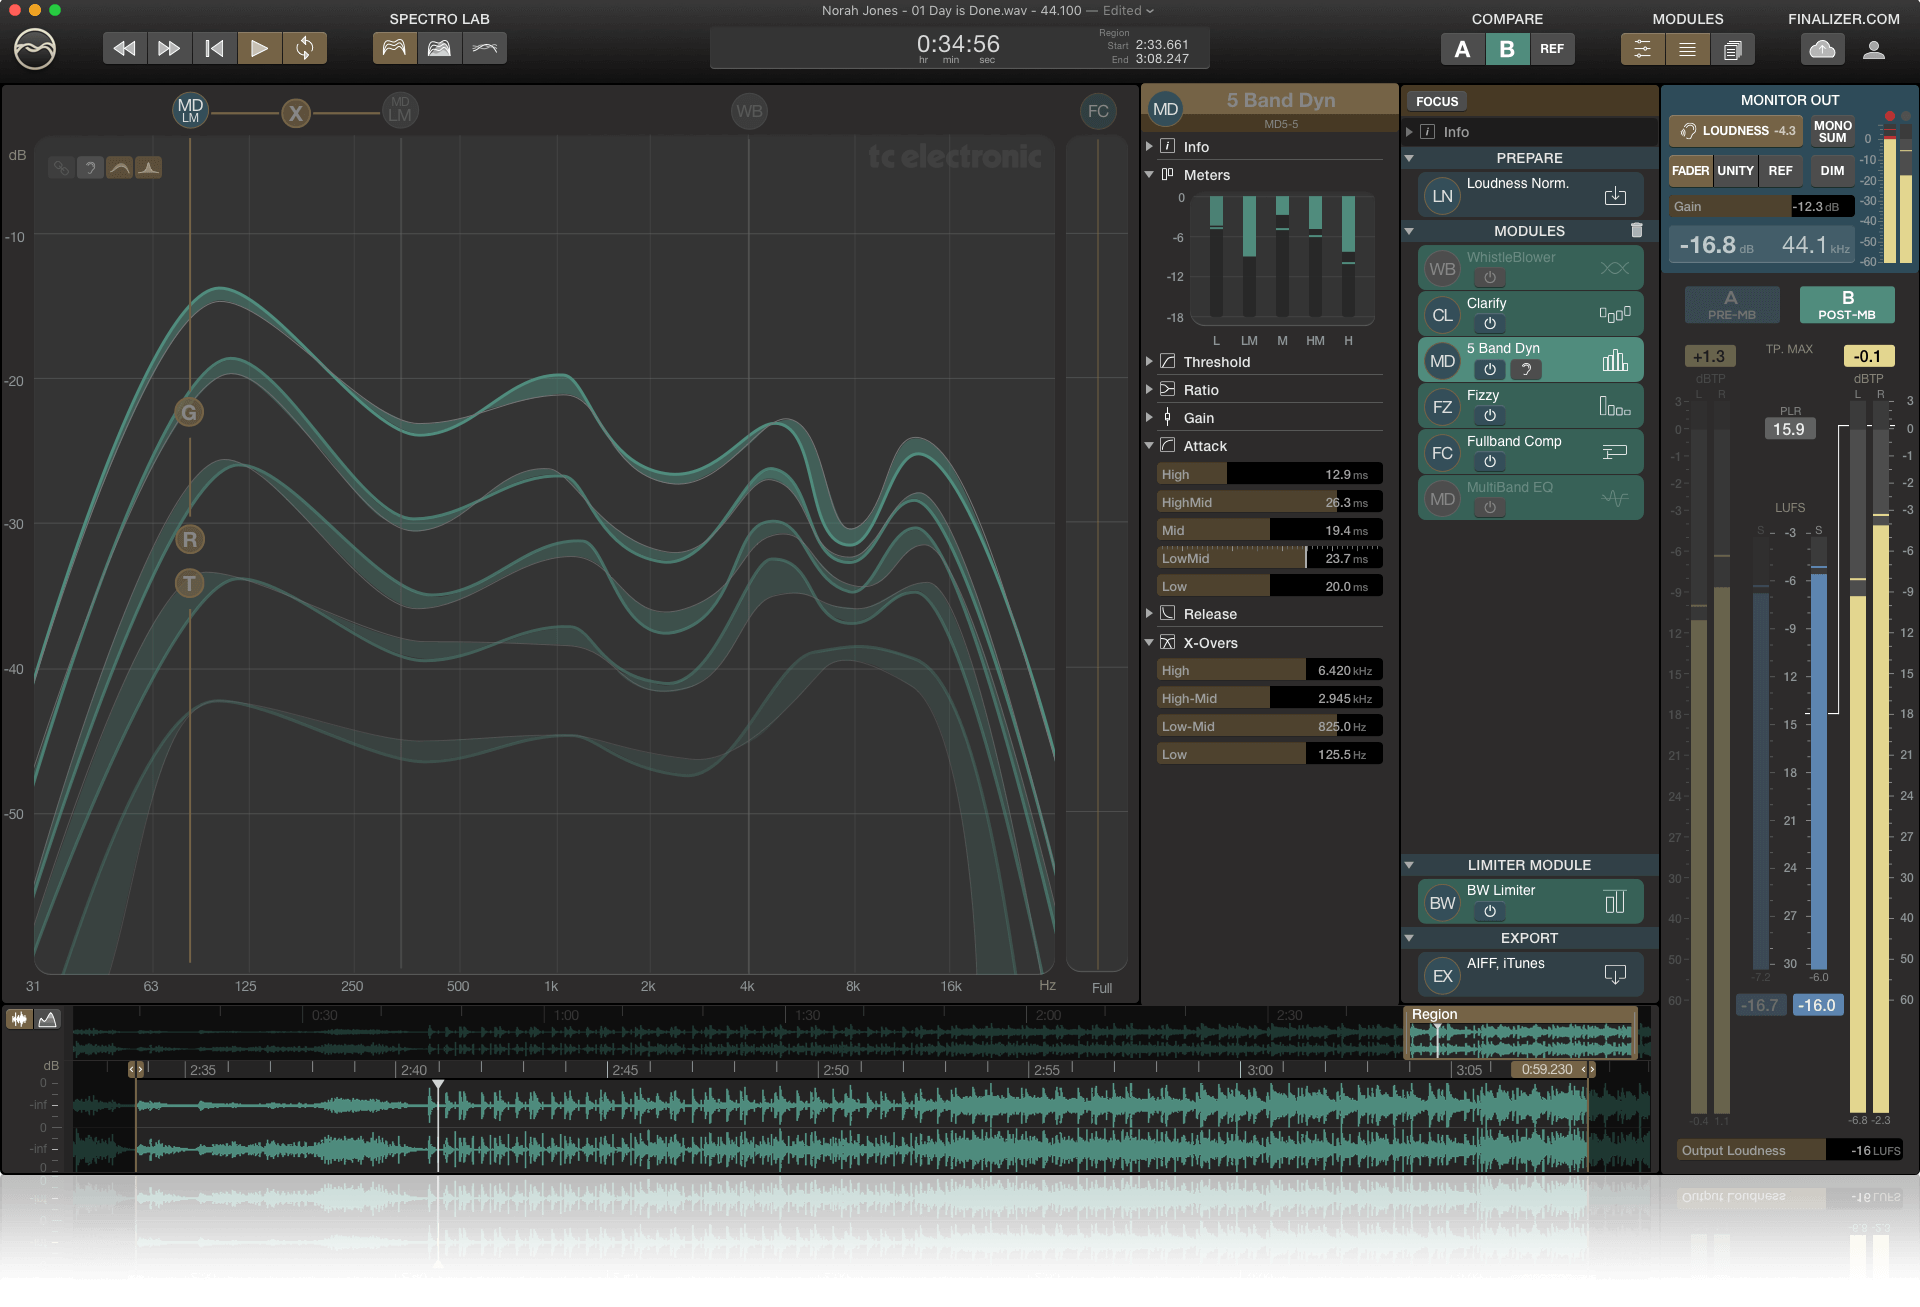Toggle power on Clarify module
This screenshot has width=1920, height=1307.
(x=1490, y=324)
